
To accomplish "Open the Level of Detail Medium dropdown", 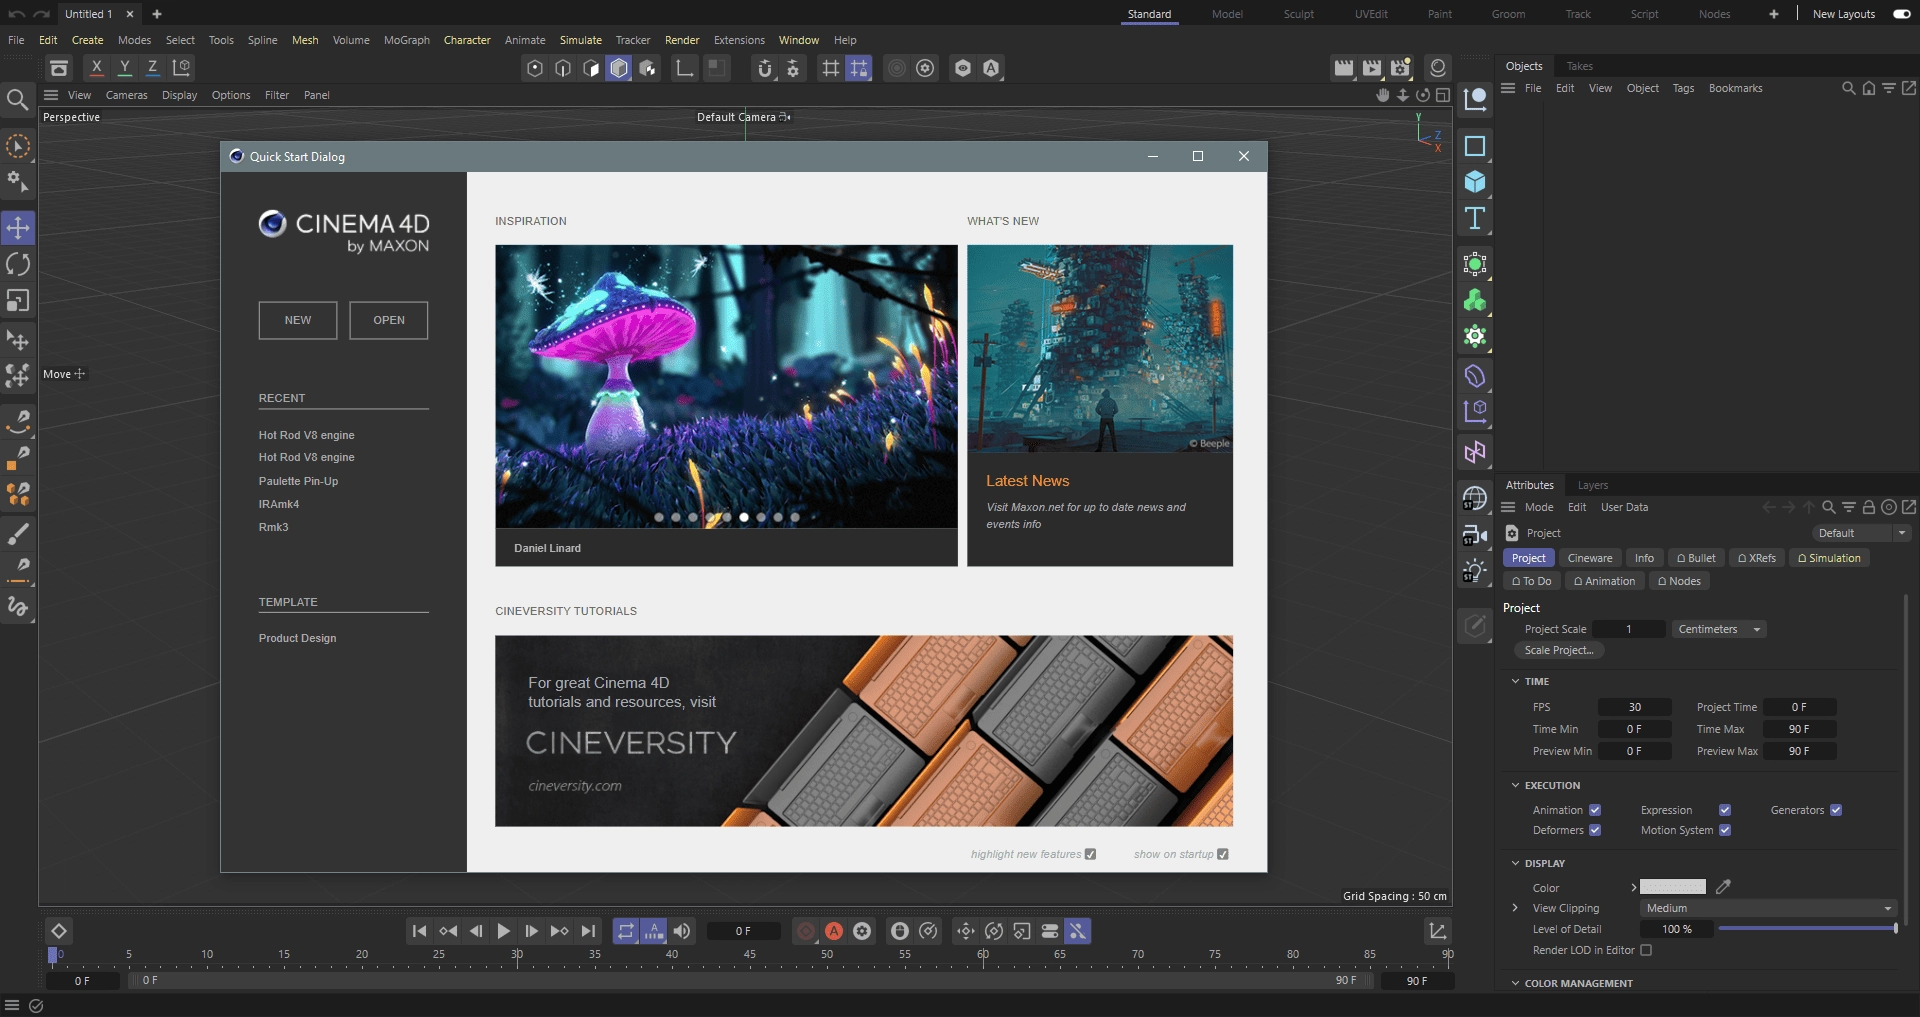I will pos(1768,908).
